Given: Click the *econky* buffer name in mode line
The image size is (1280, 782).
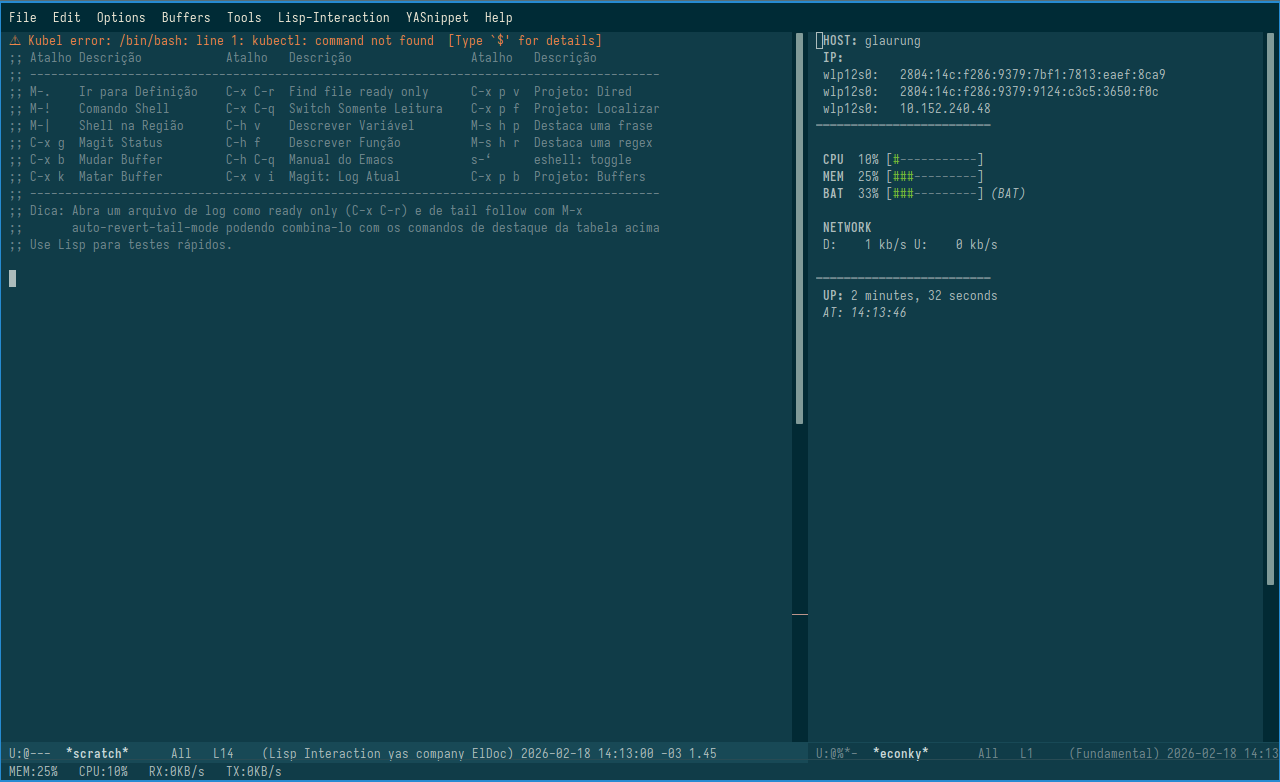Looking at the screenshot, I should pyautogui.click(x=901, y=753).
